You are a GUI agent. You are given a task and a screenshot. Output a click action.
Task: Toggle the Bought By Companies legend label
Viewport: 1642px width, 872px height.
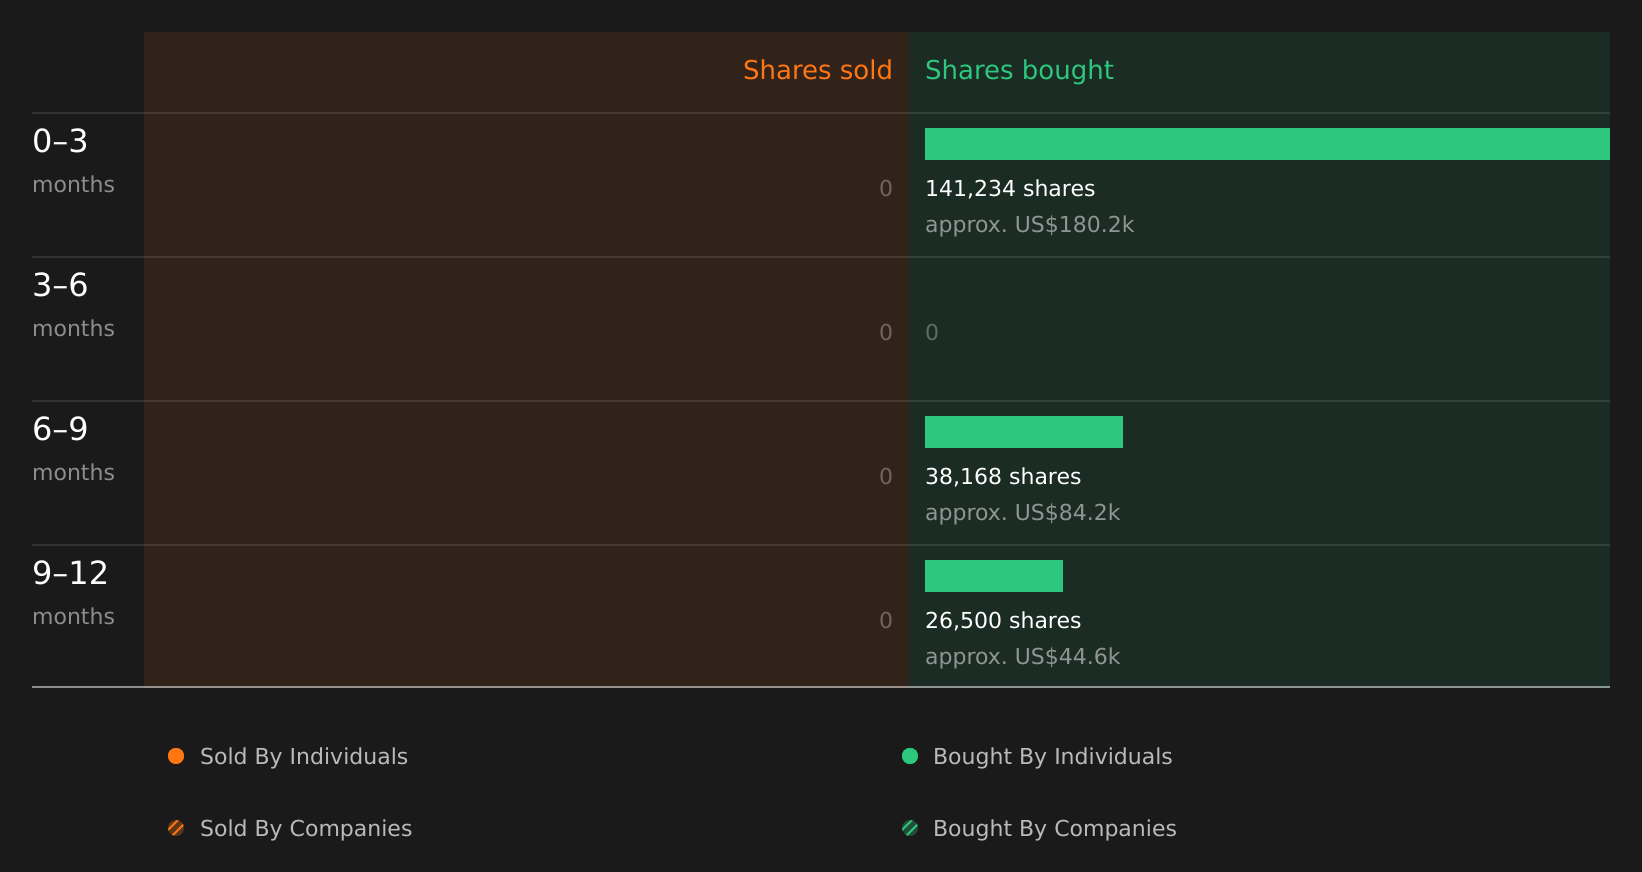(x=1054, y=829)
